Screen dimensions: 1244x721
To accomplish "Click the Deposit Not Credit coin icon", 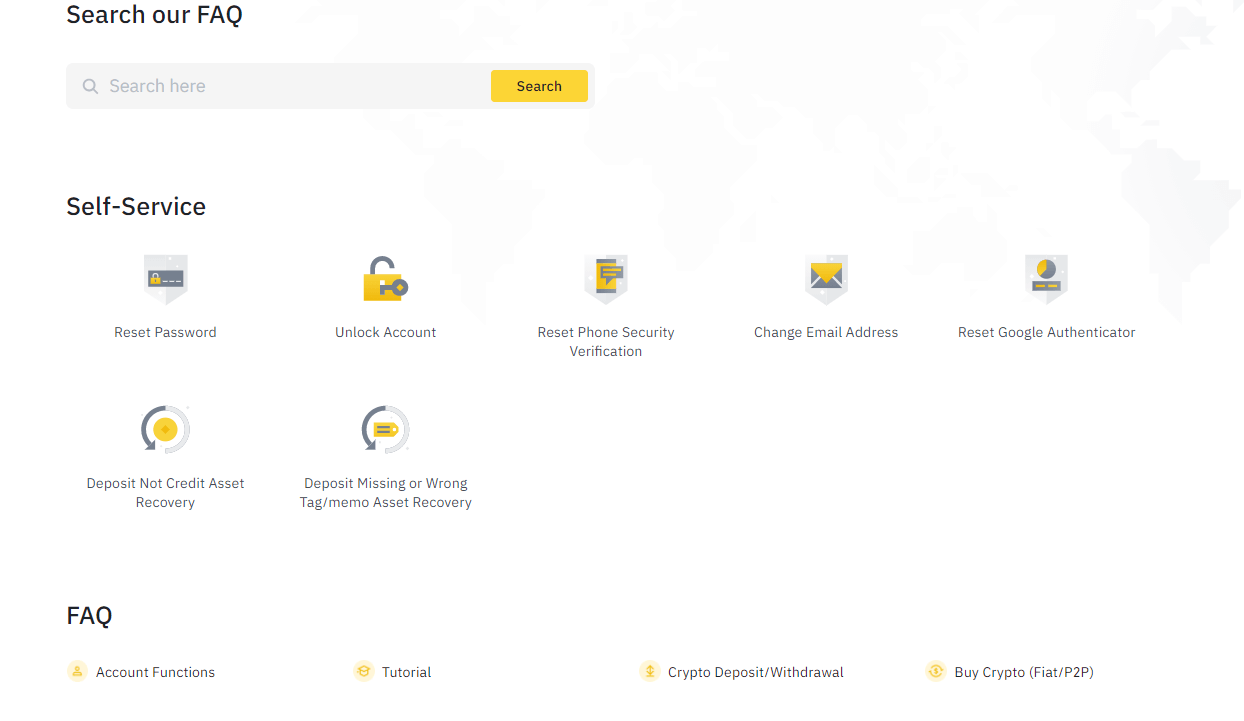I will pos(165,430).
